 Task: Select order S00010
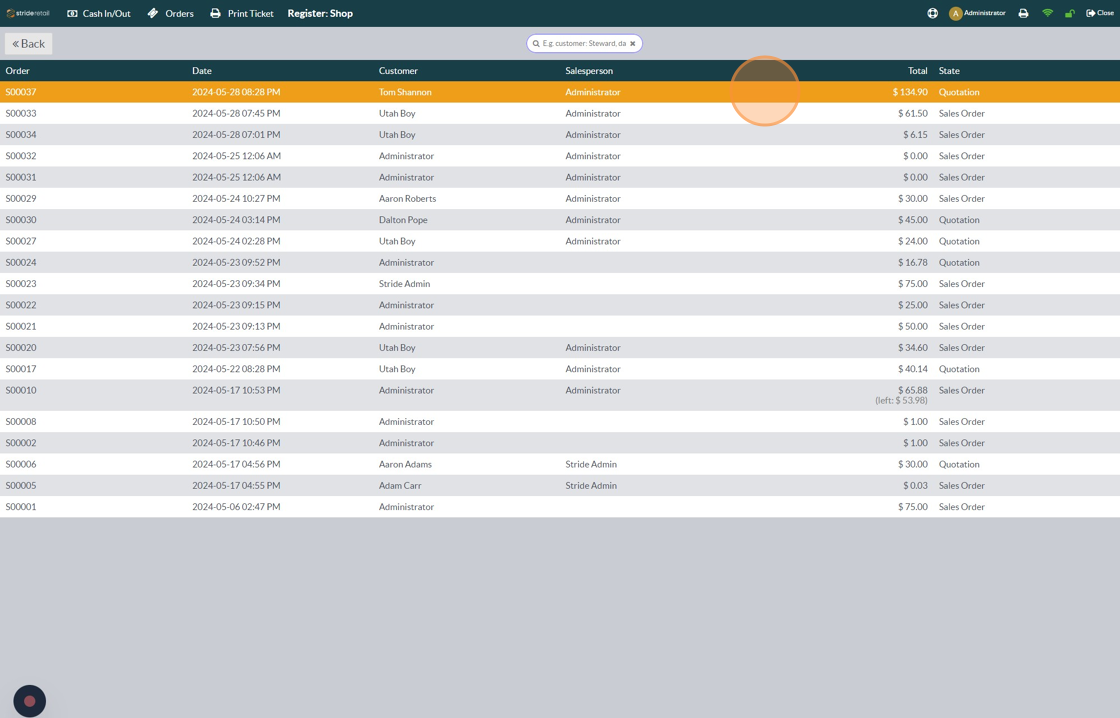click(560, 395)
